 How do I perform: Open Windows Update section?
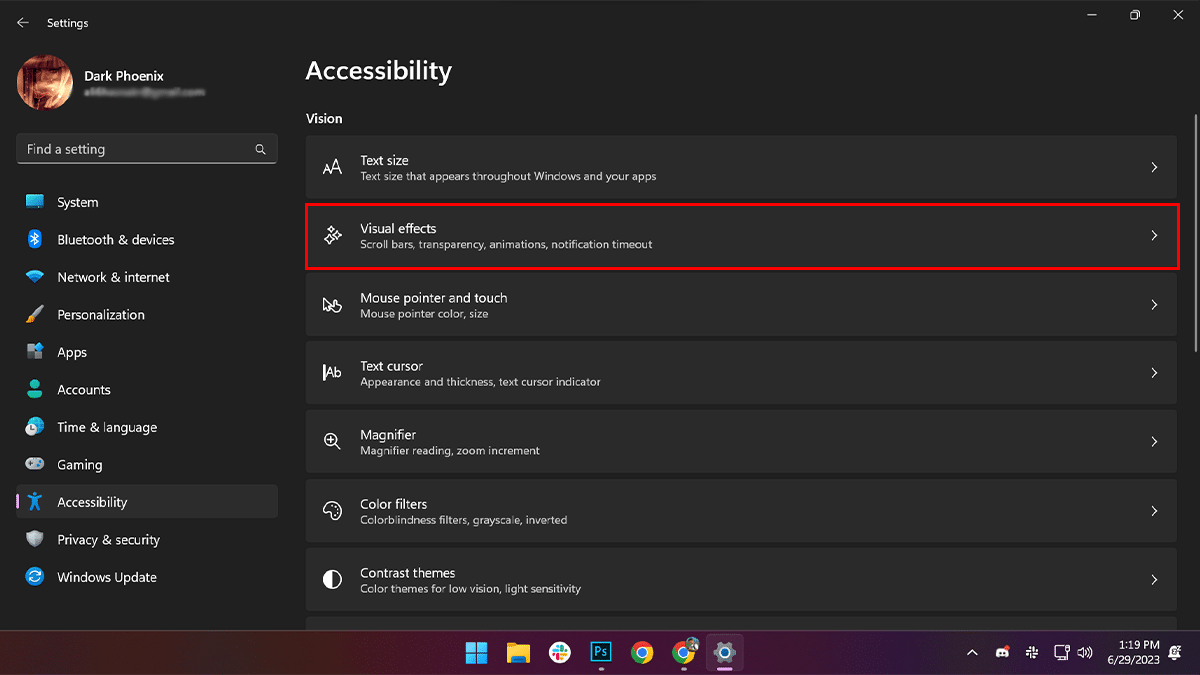point(106,577)
